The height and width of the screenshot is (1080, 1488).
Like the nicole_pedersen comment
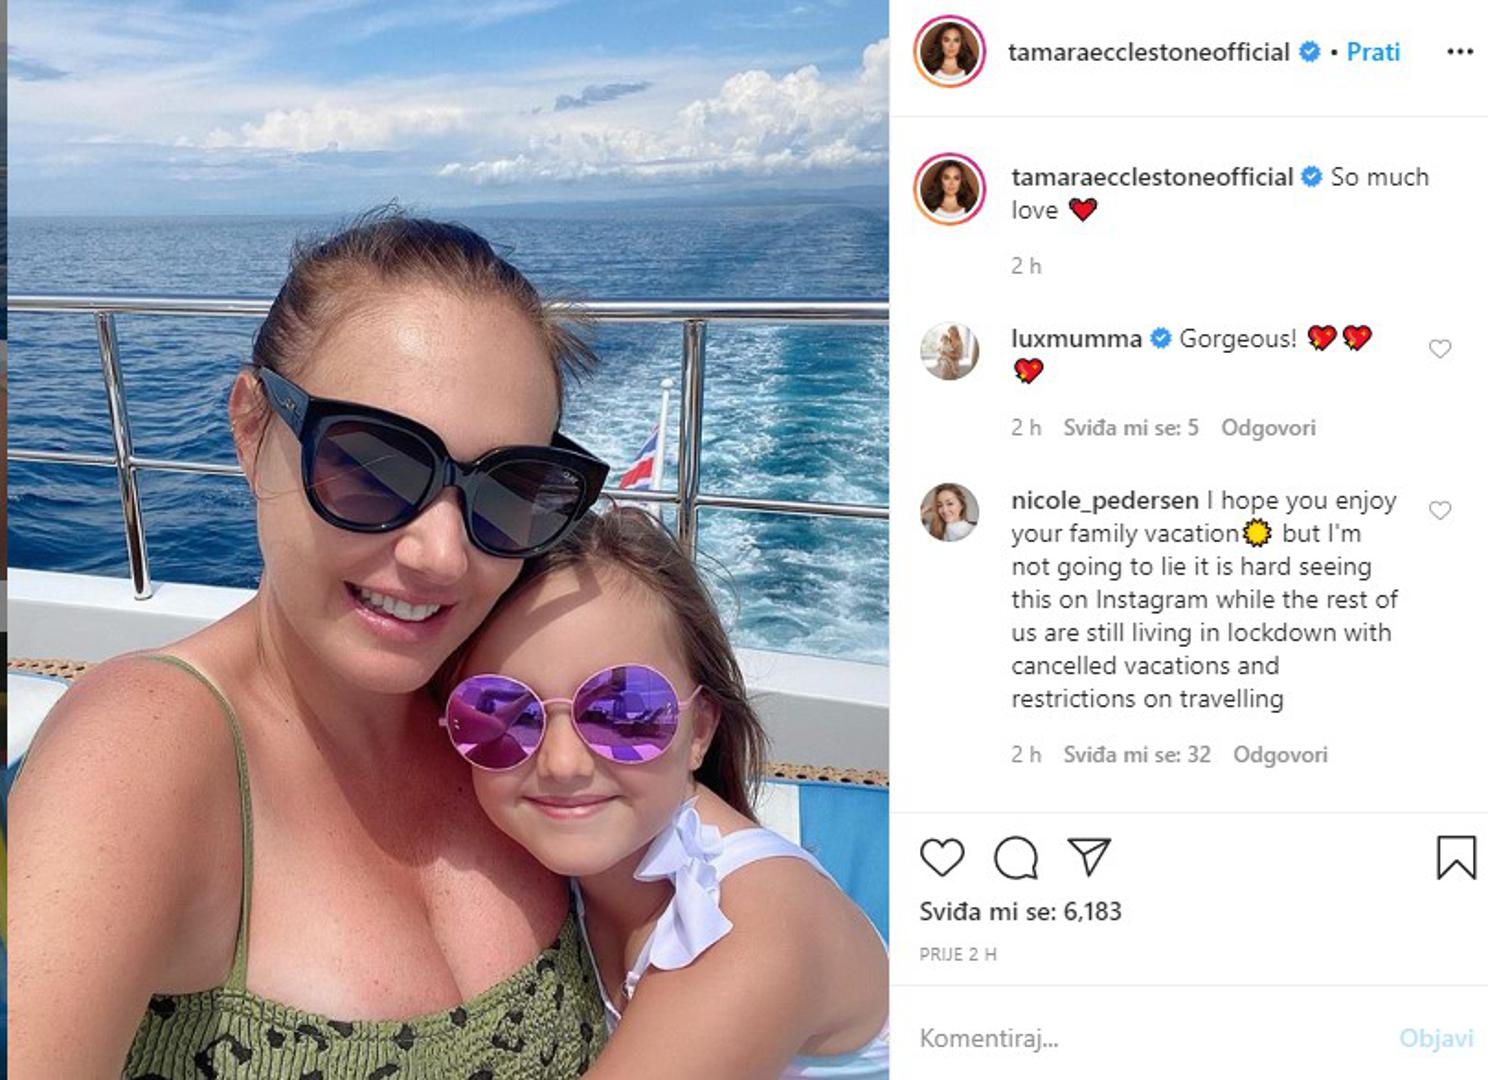[1440, 511]
